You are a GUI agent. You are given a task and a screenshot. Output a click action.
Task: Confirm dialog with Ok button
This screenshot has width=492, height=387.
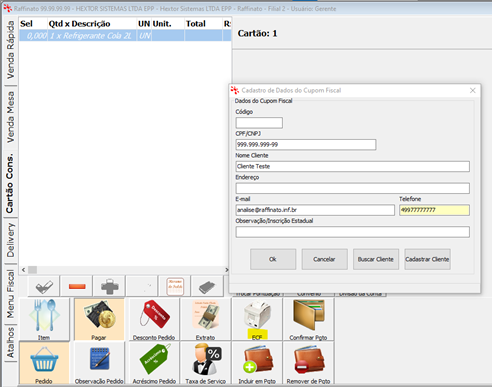tap(273, 259)
